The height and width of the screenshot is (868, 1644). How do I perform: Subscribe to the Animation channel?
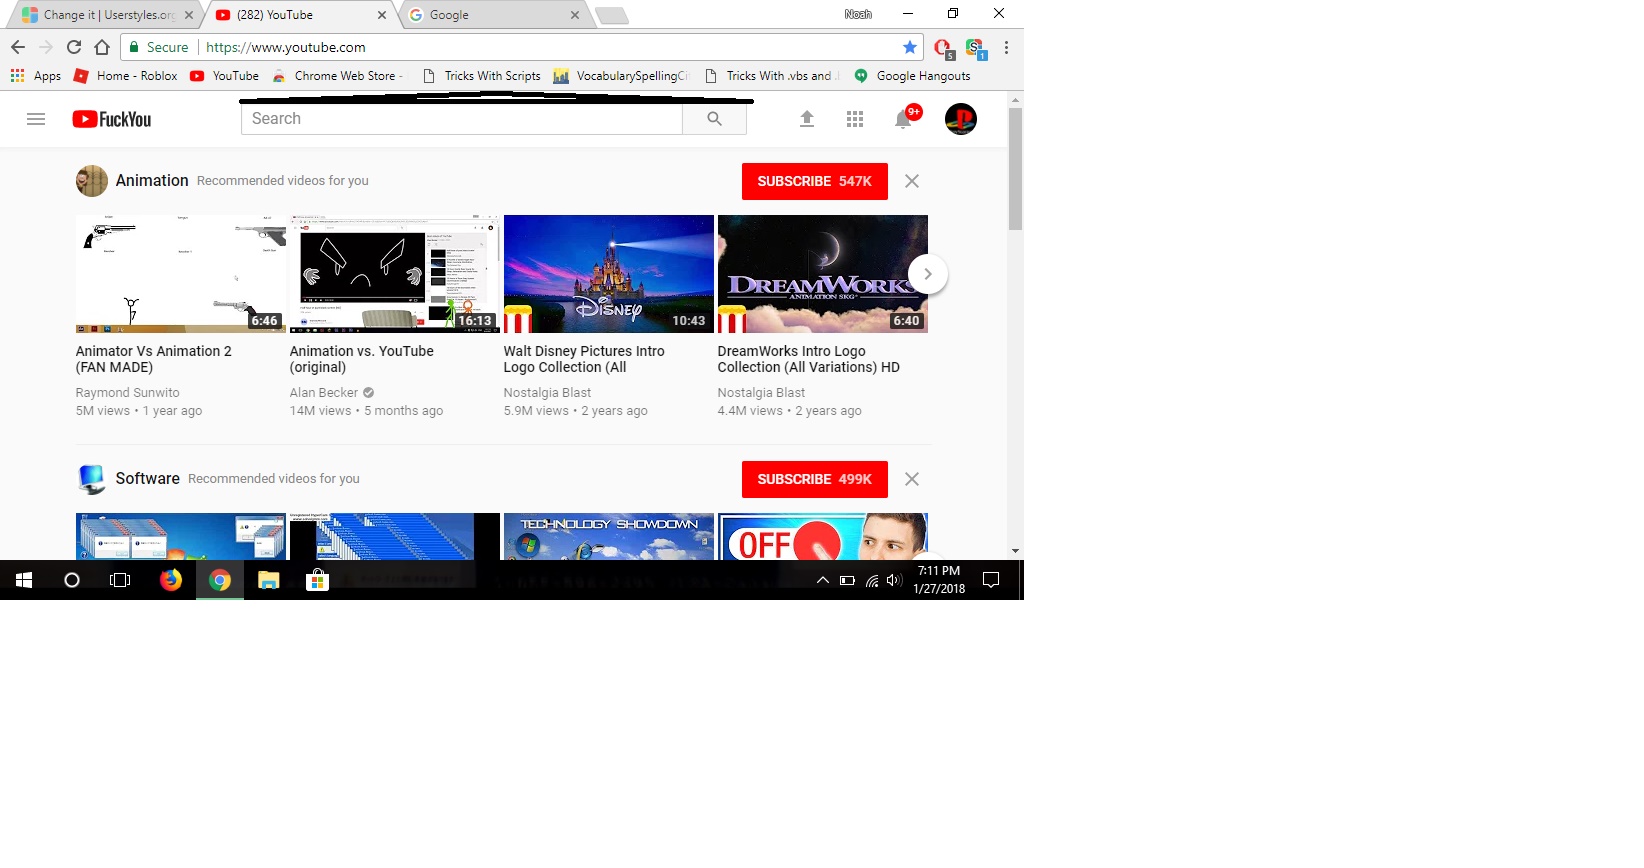(x=815, y=181)
